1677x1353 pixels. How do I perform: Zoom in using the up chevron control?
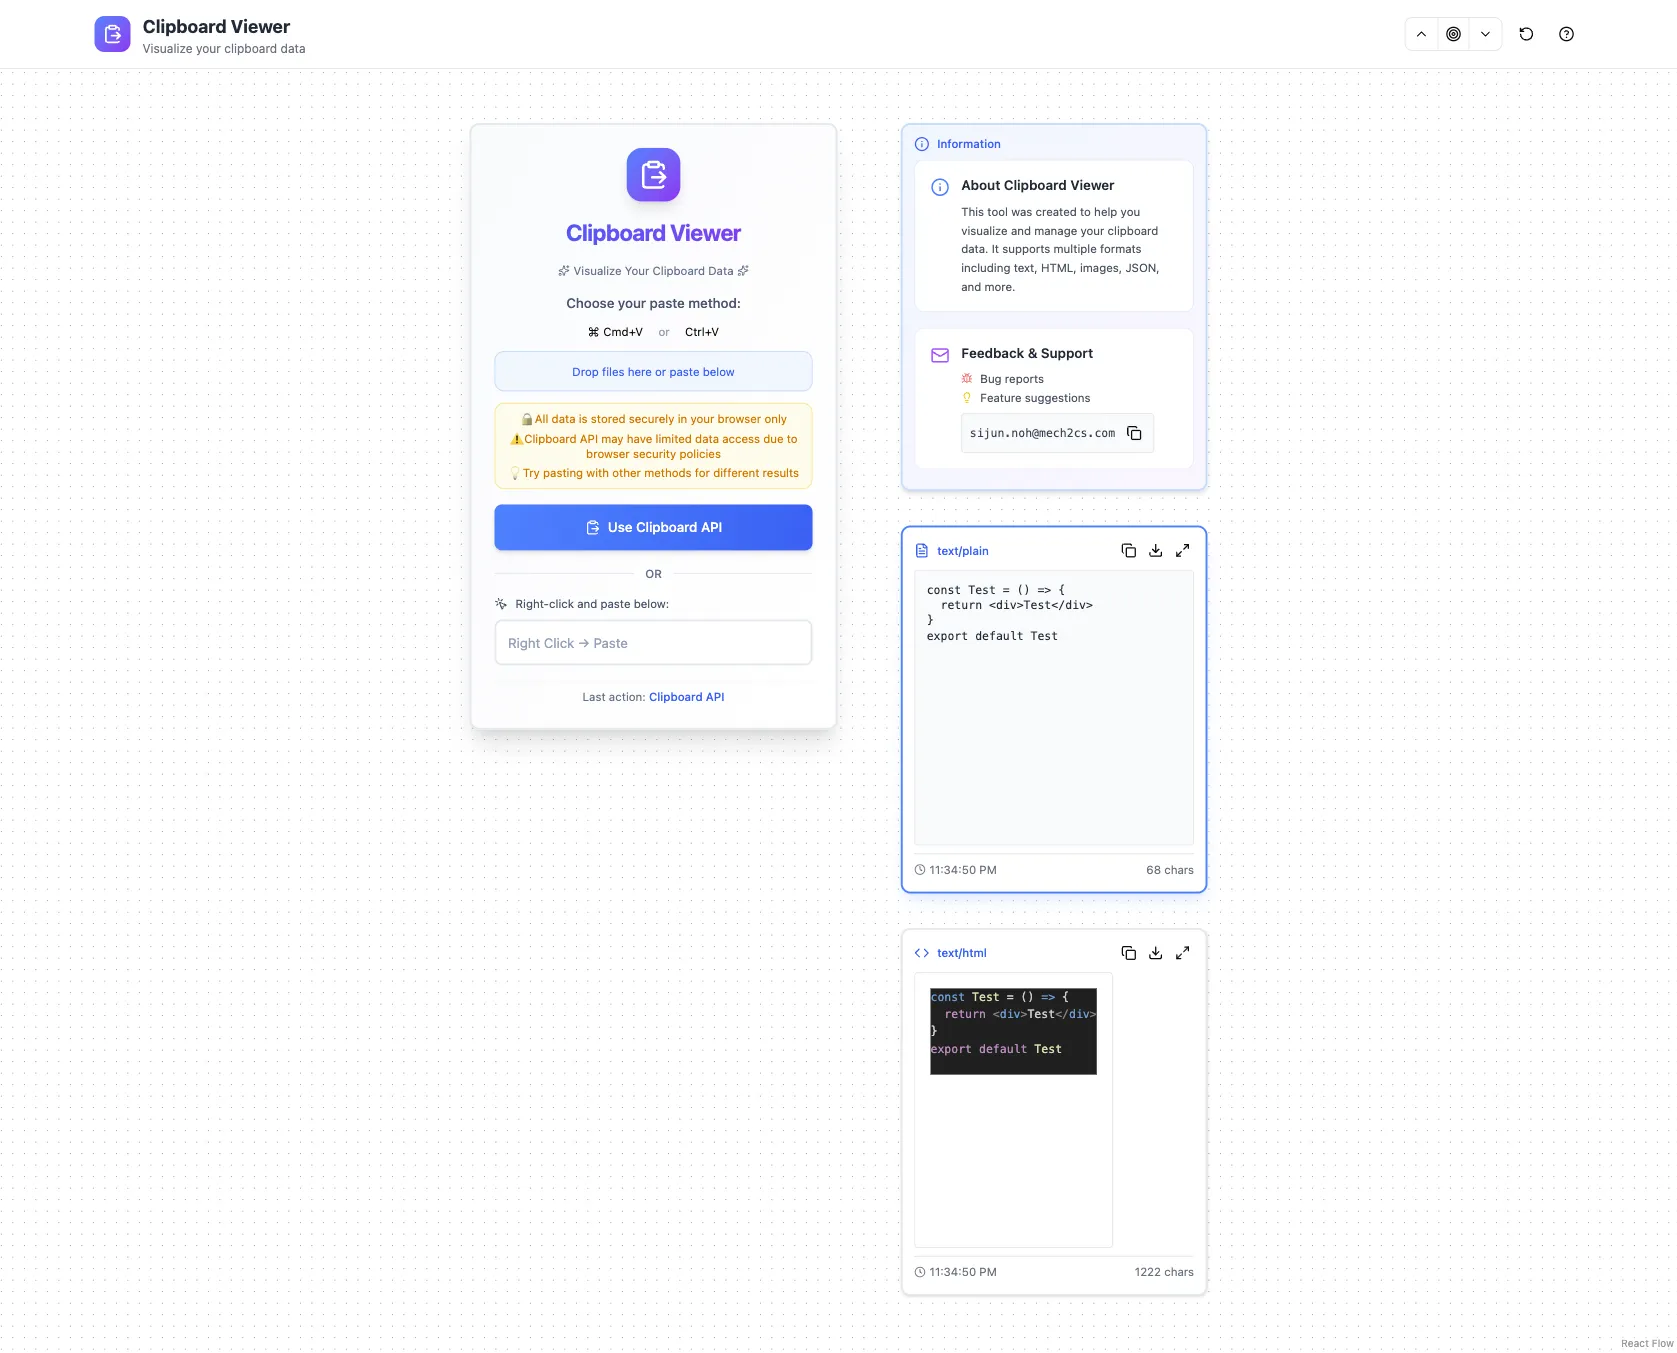pyautogui.click(x=1420, y=33)
